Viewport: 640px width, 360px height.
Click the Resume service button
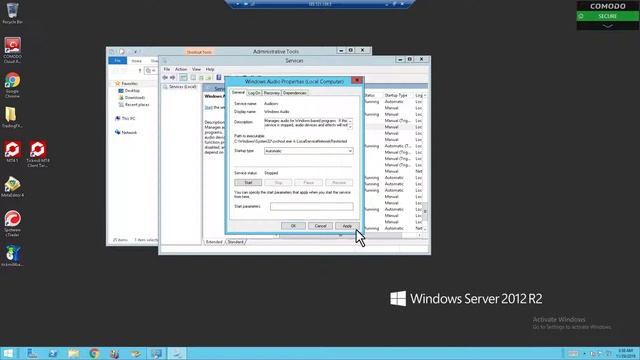tap(339, 182)
